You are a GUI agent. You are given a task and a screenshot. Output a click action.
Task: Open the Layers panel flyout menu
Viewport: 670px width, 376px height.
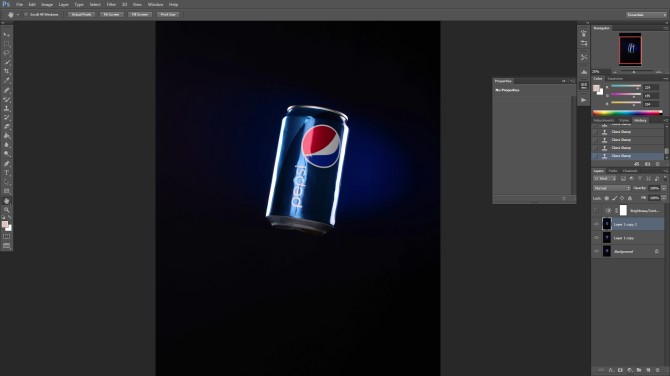click(665, 171)
